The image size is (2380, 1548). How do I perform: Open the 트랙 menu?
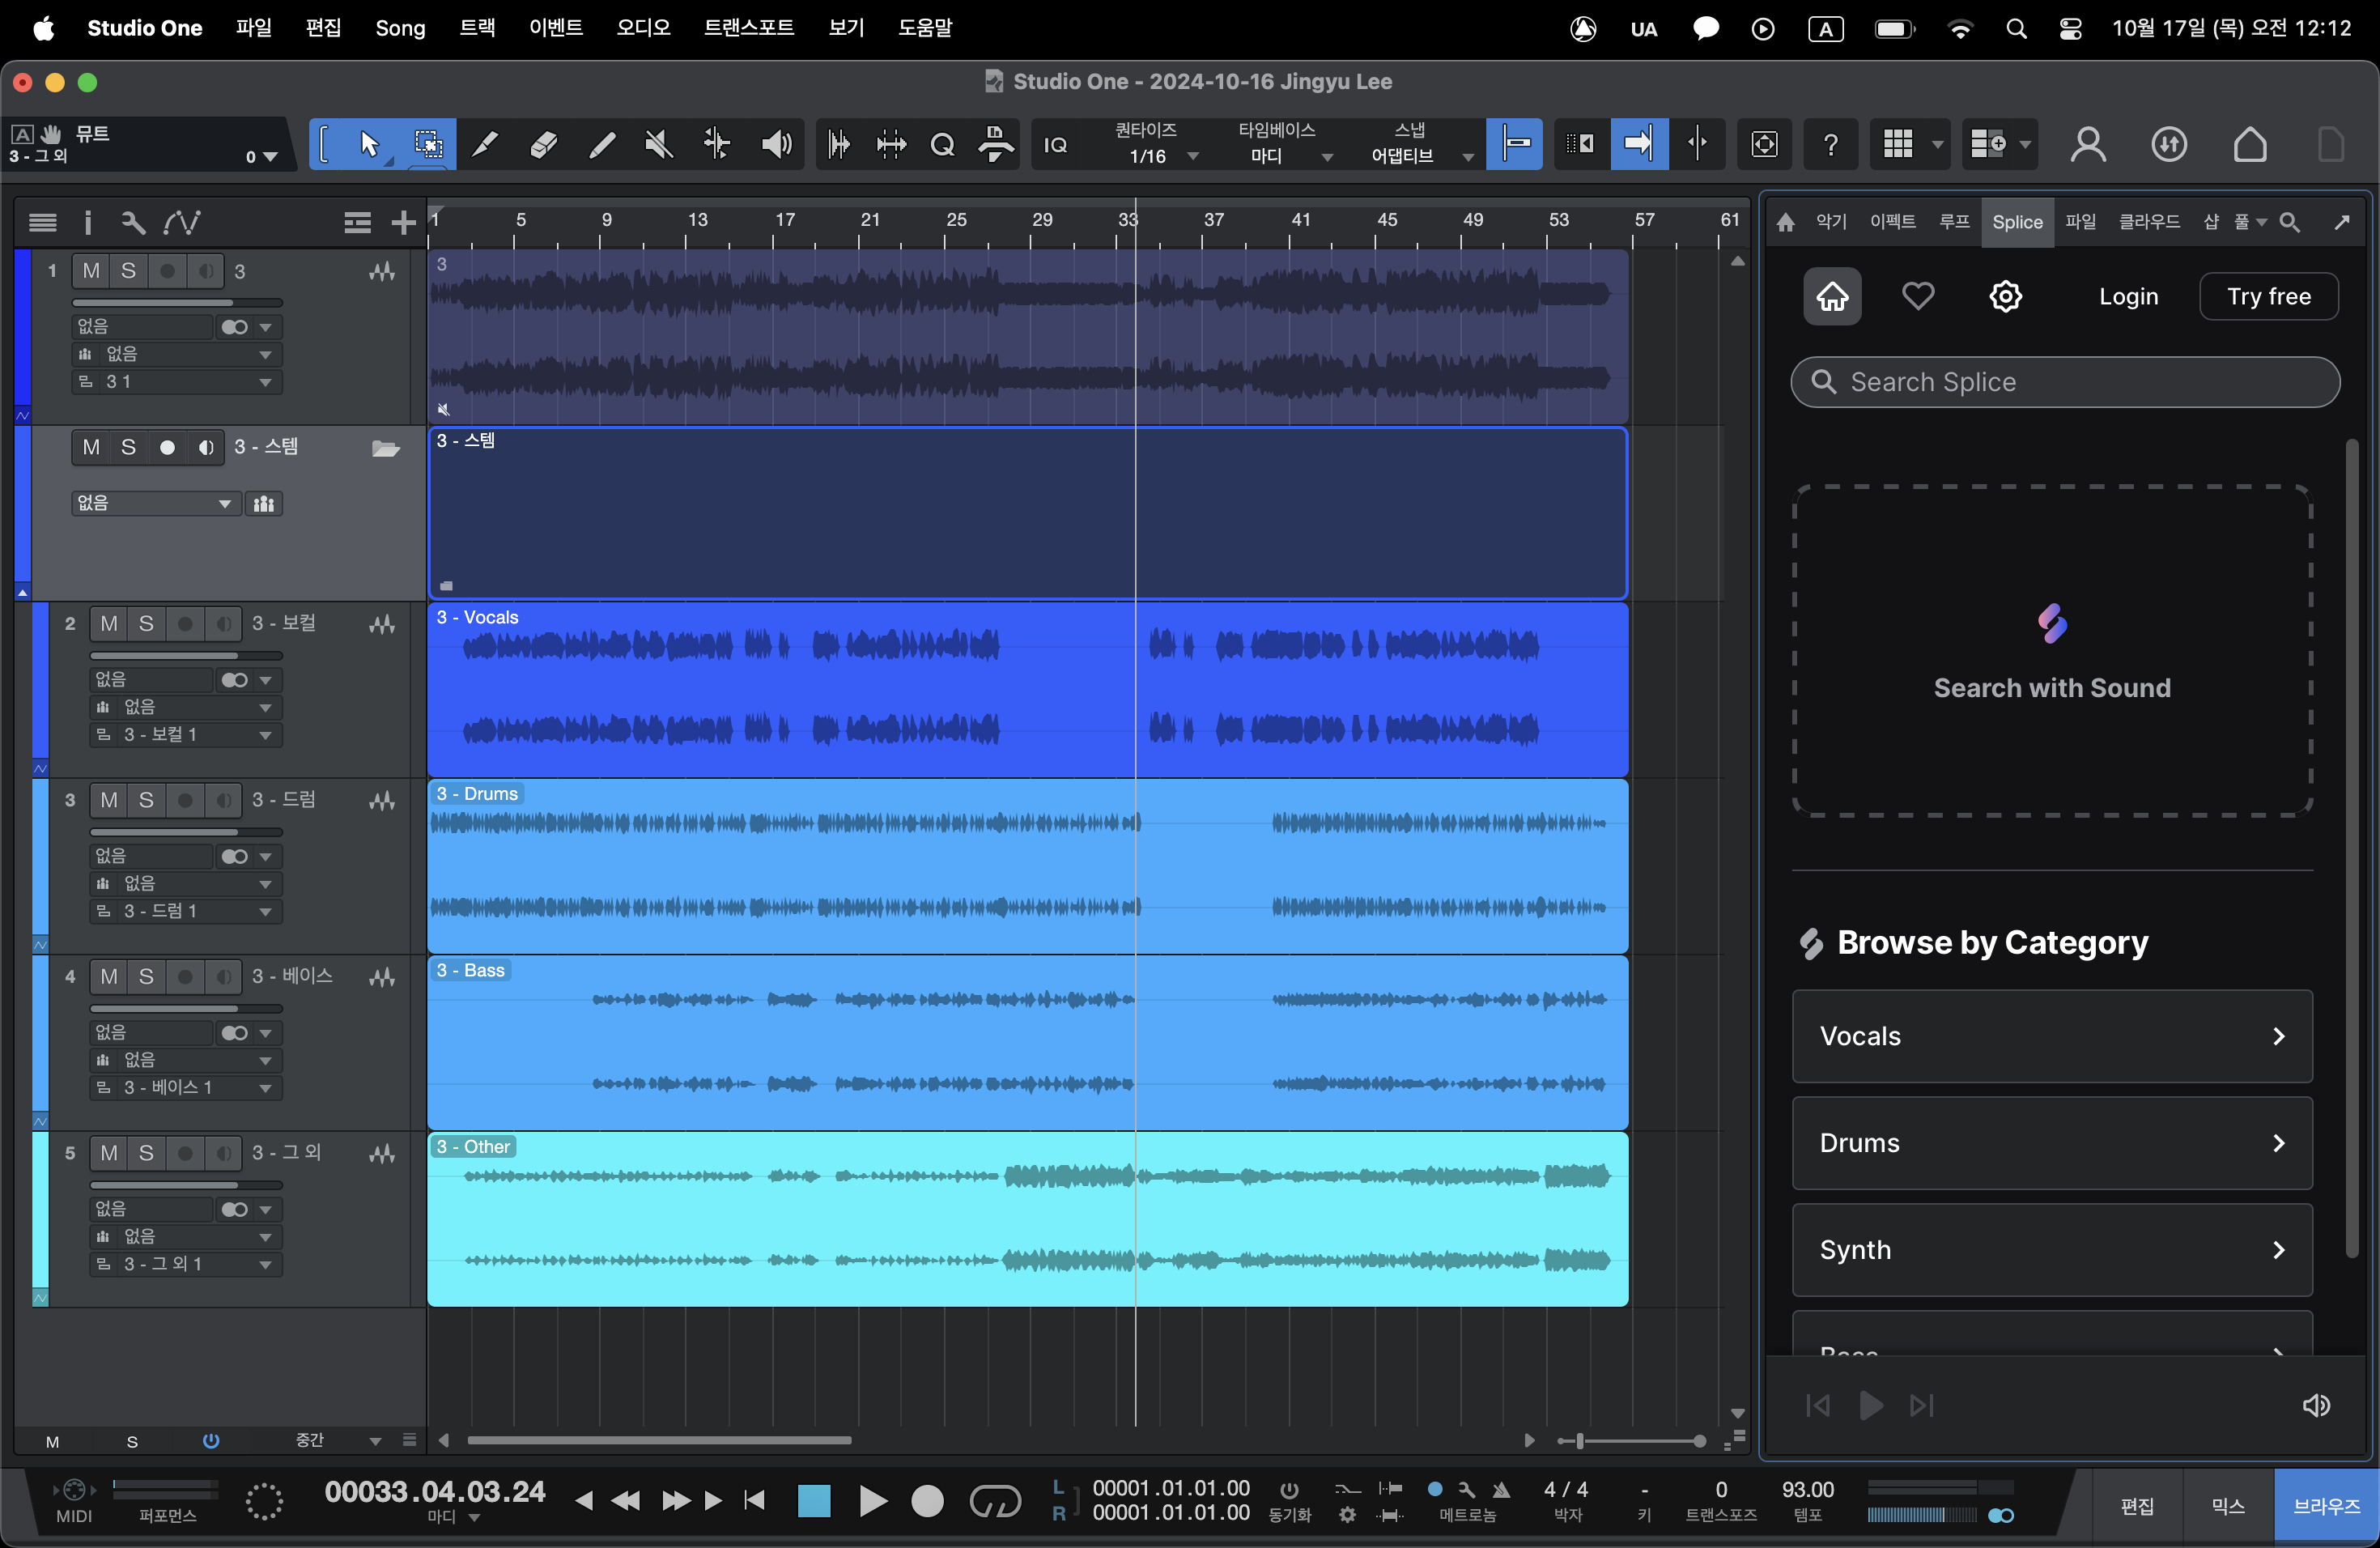477,27
